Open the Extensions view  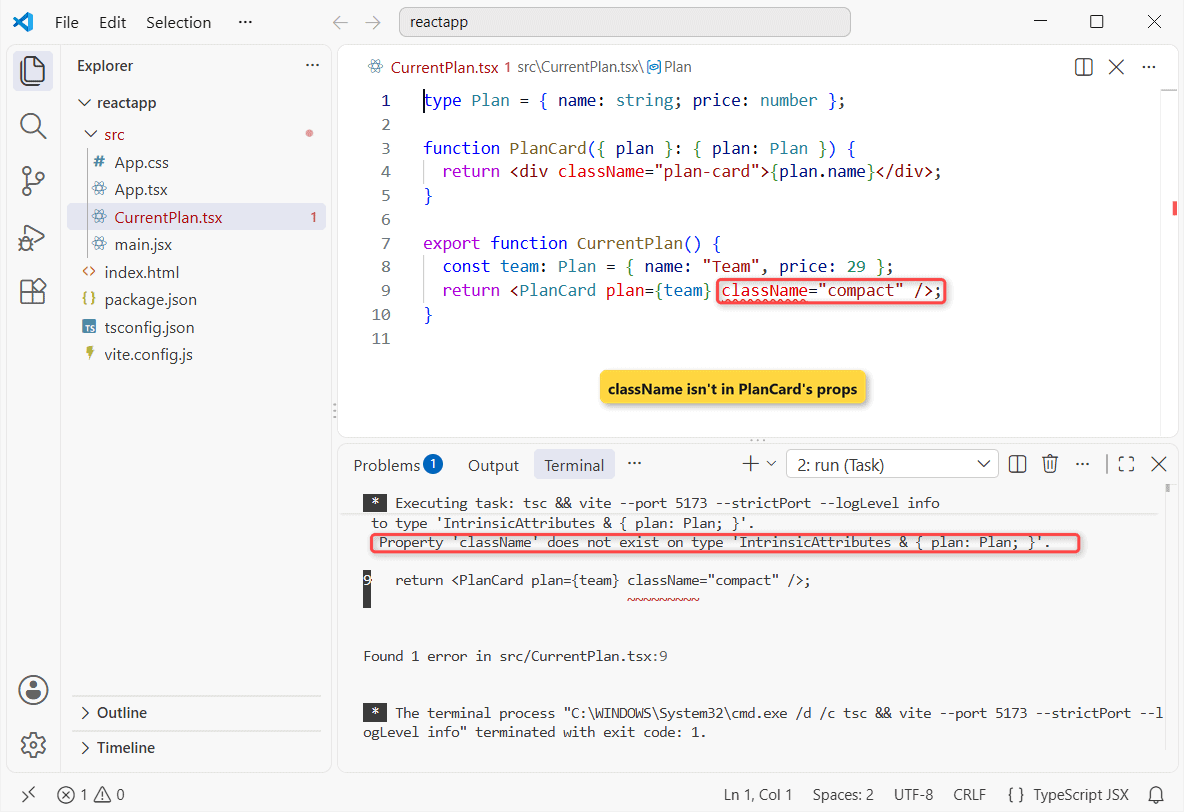32,292
